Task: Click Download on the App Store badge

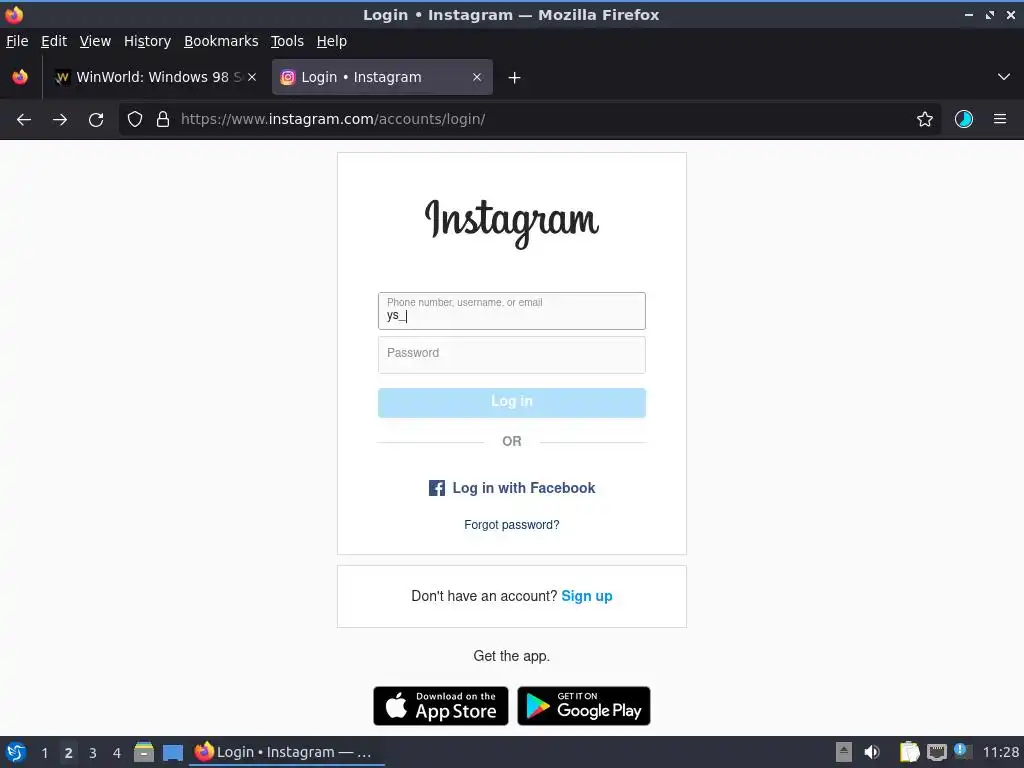Action: 441,706
